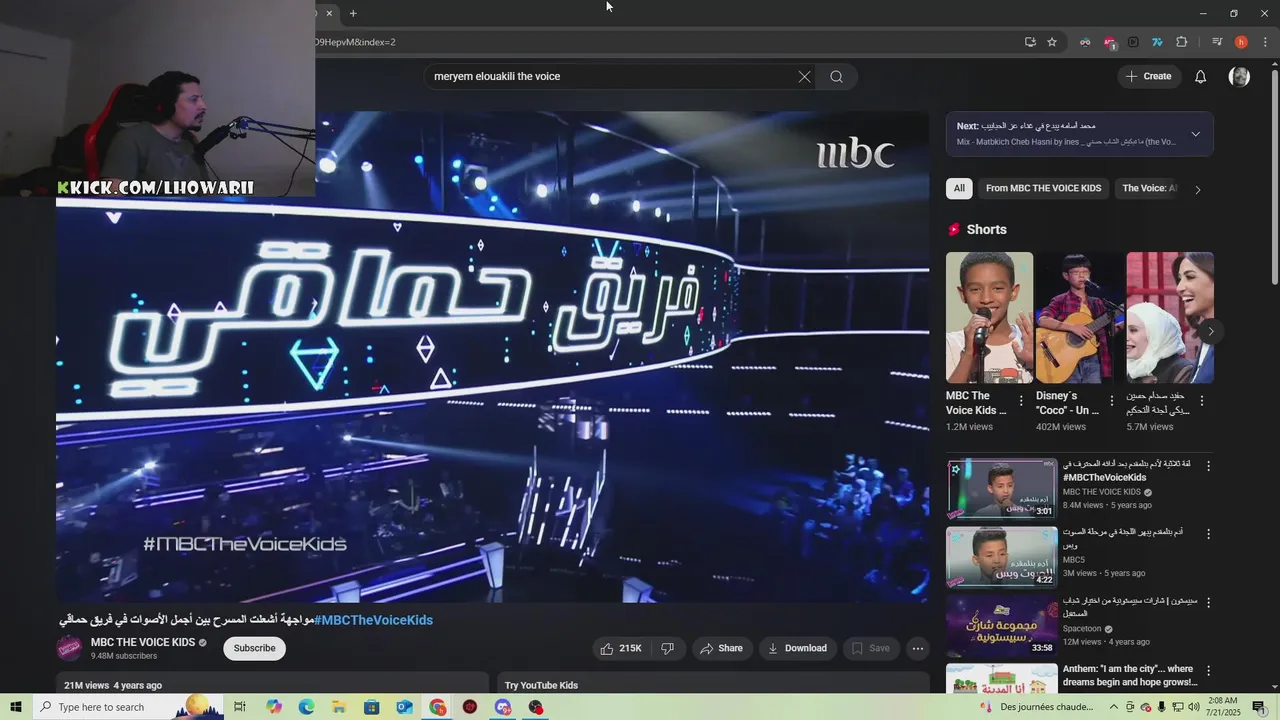This screenshot has height=720, width=1280.
Task: Select the 'All' filter chip
Action: click(x=959, y=188)
